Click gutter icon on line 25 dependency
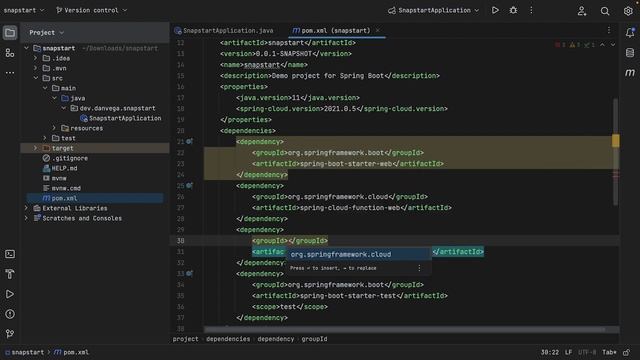 tap(189, 185)
